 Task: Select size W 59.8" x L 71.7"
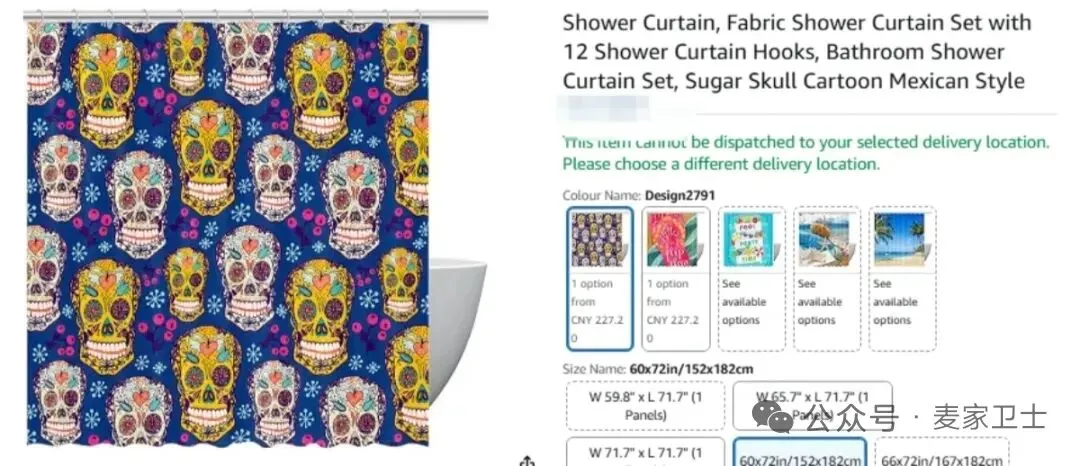(x=645, y=405)
